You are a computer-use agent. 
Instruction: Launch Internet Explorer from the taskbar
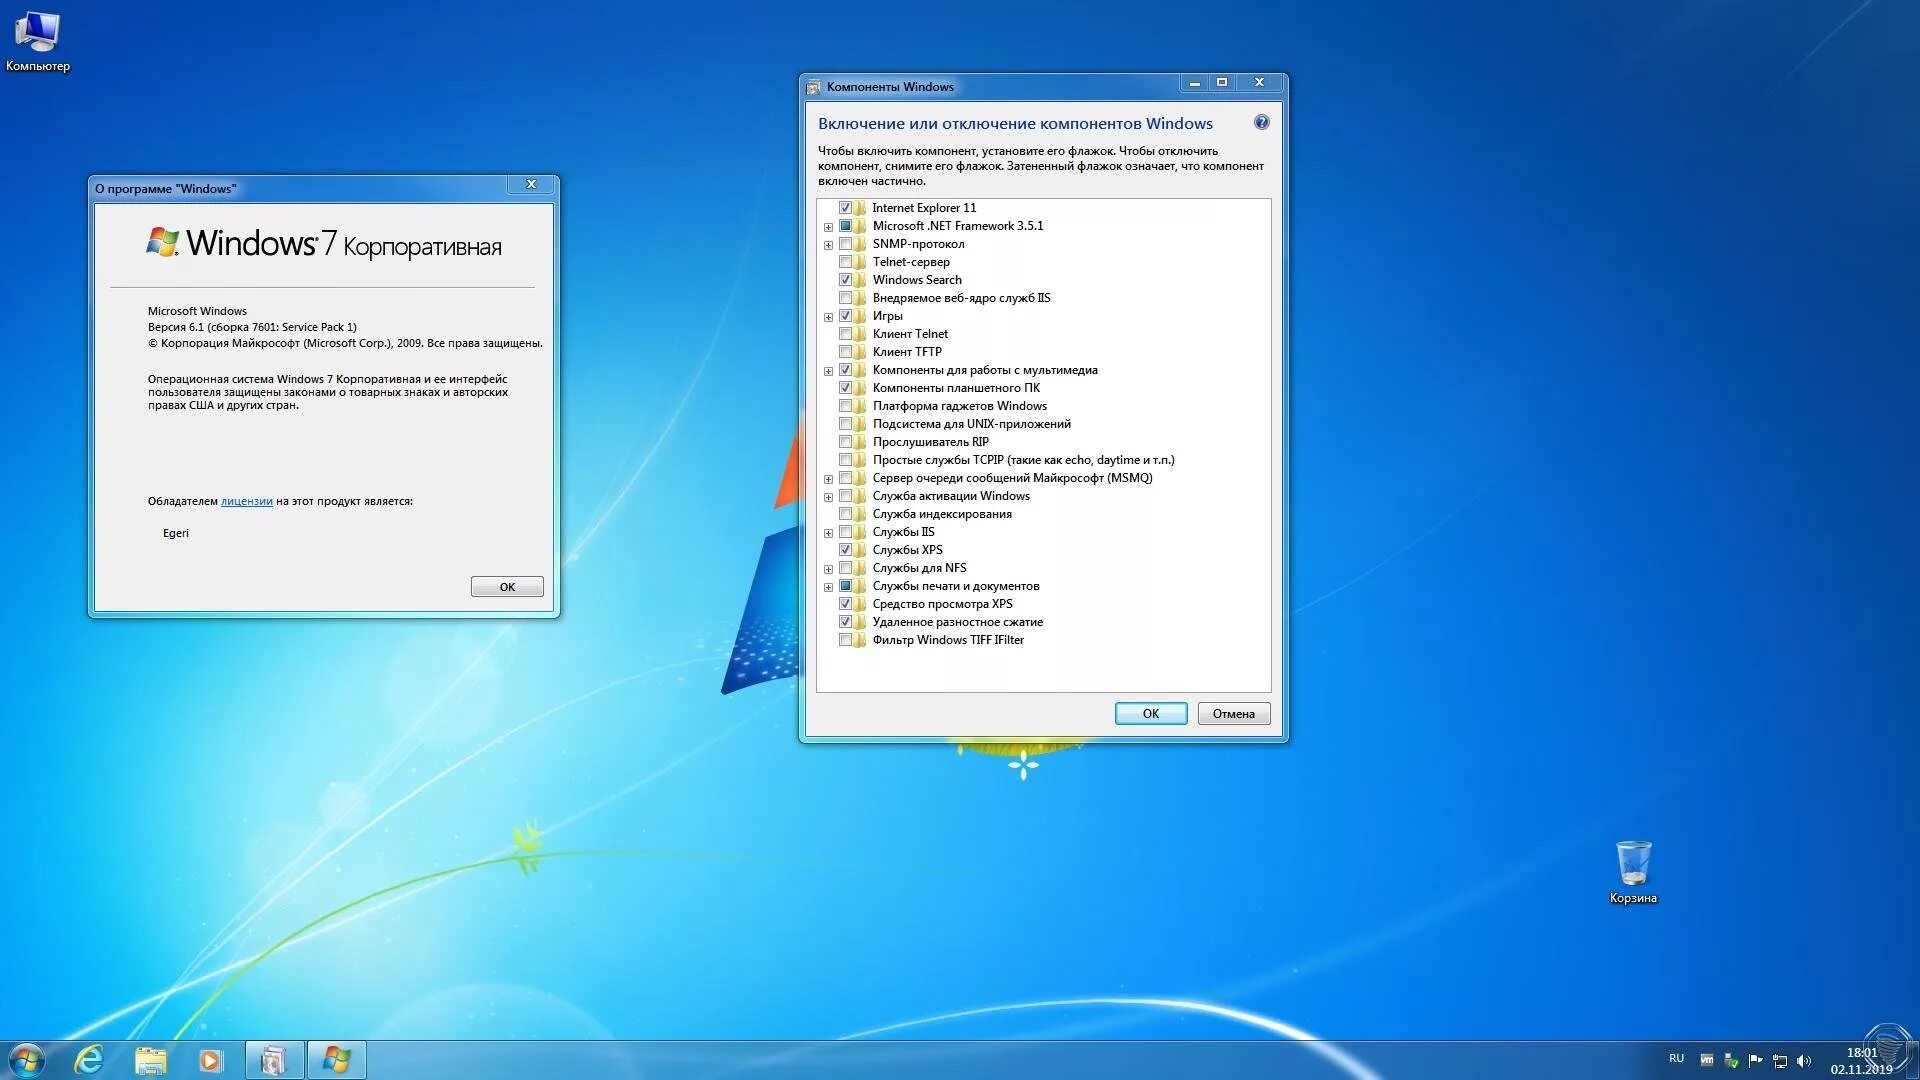pyautogui.click(x=89, y=1060)
